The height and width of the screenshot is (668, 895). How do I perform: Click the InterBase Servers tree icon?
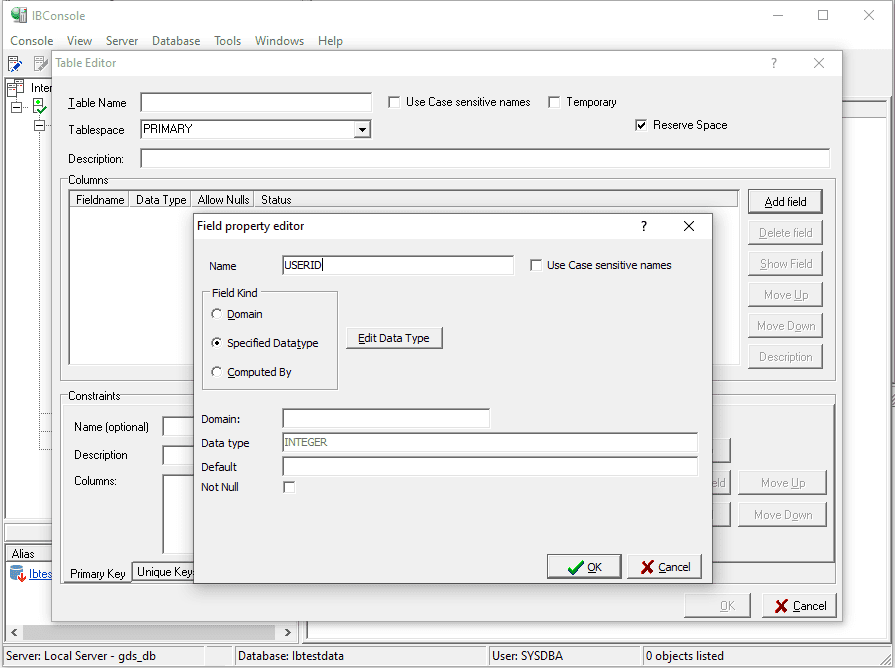[13, 87]
